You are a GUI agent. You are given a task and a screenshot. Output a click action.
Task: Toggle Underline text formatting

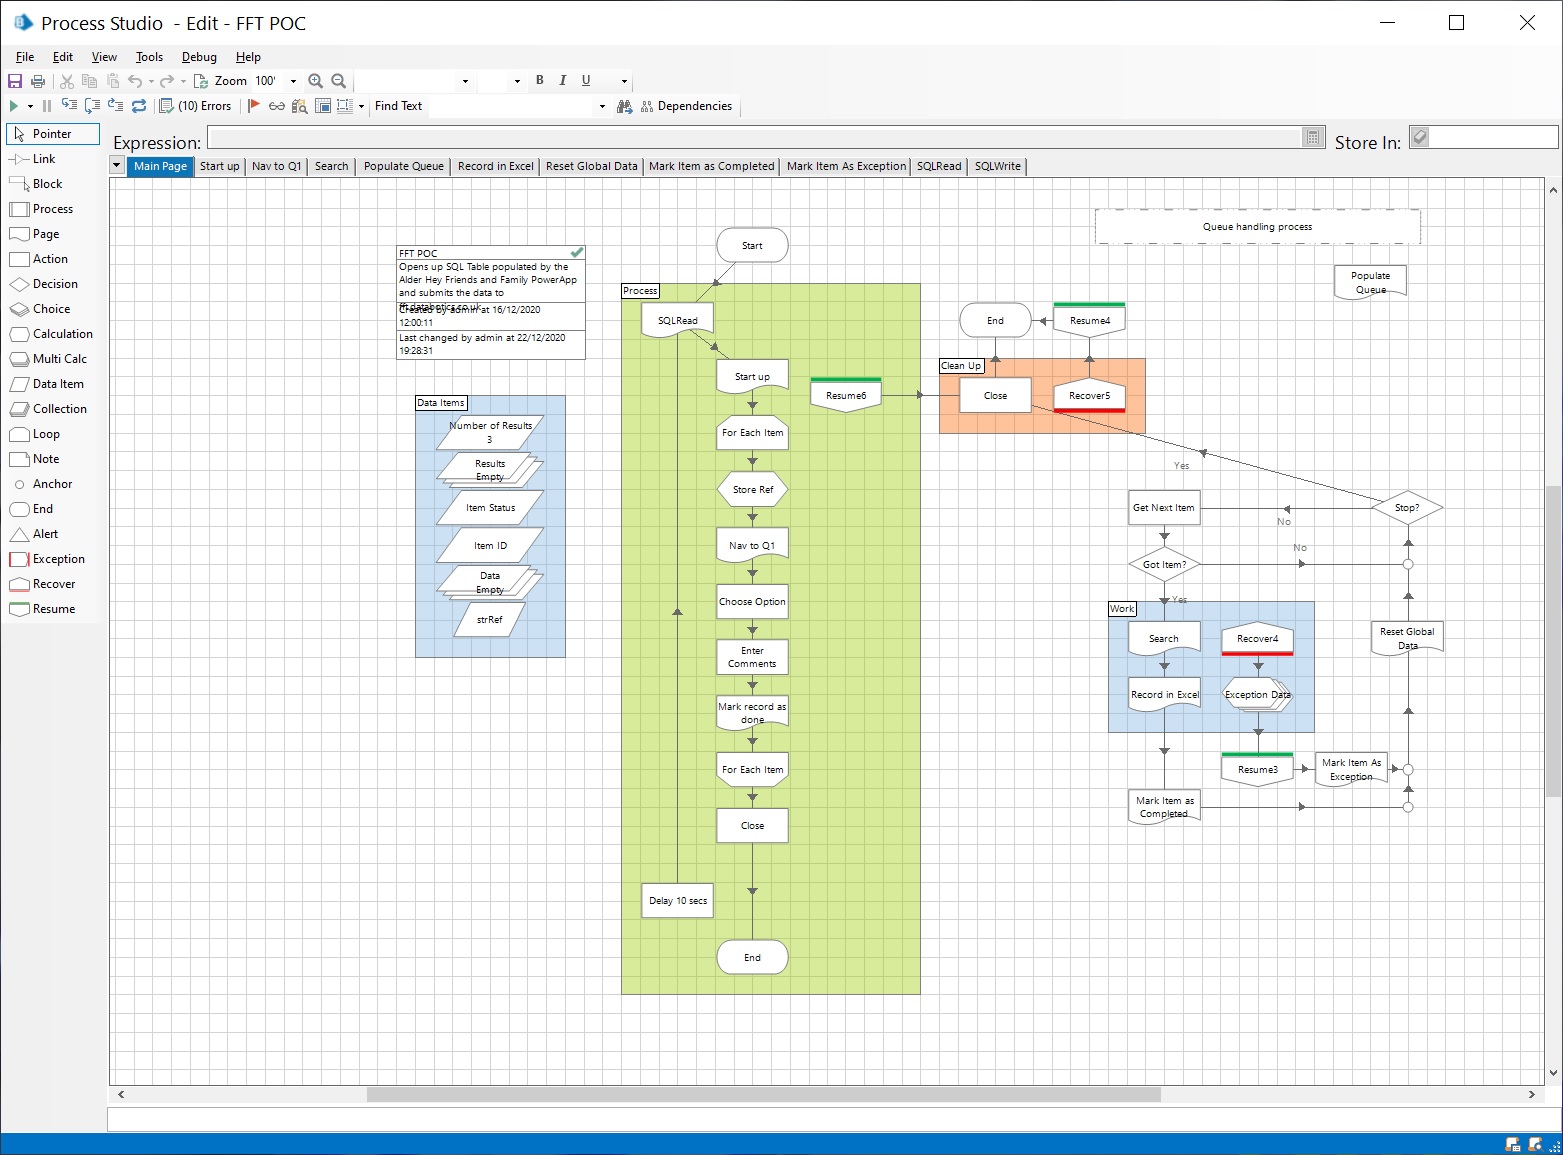click(586, 81)
